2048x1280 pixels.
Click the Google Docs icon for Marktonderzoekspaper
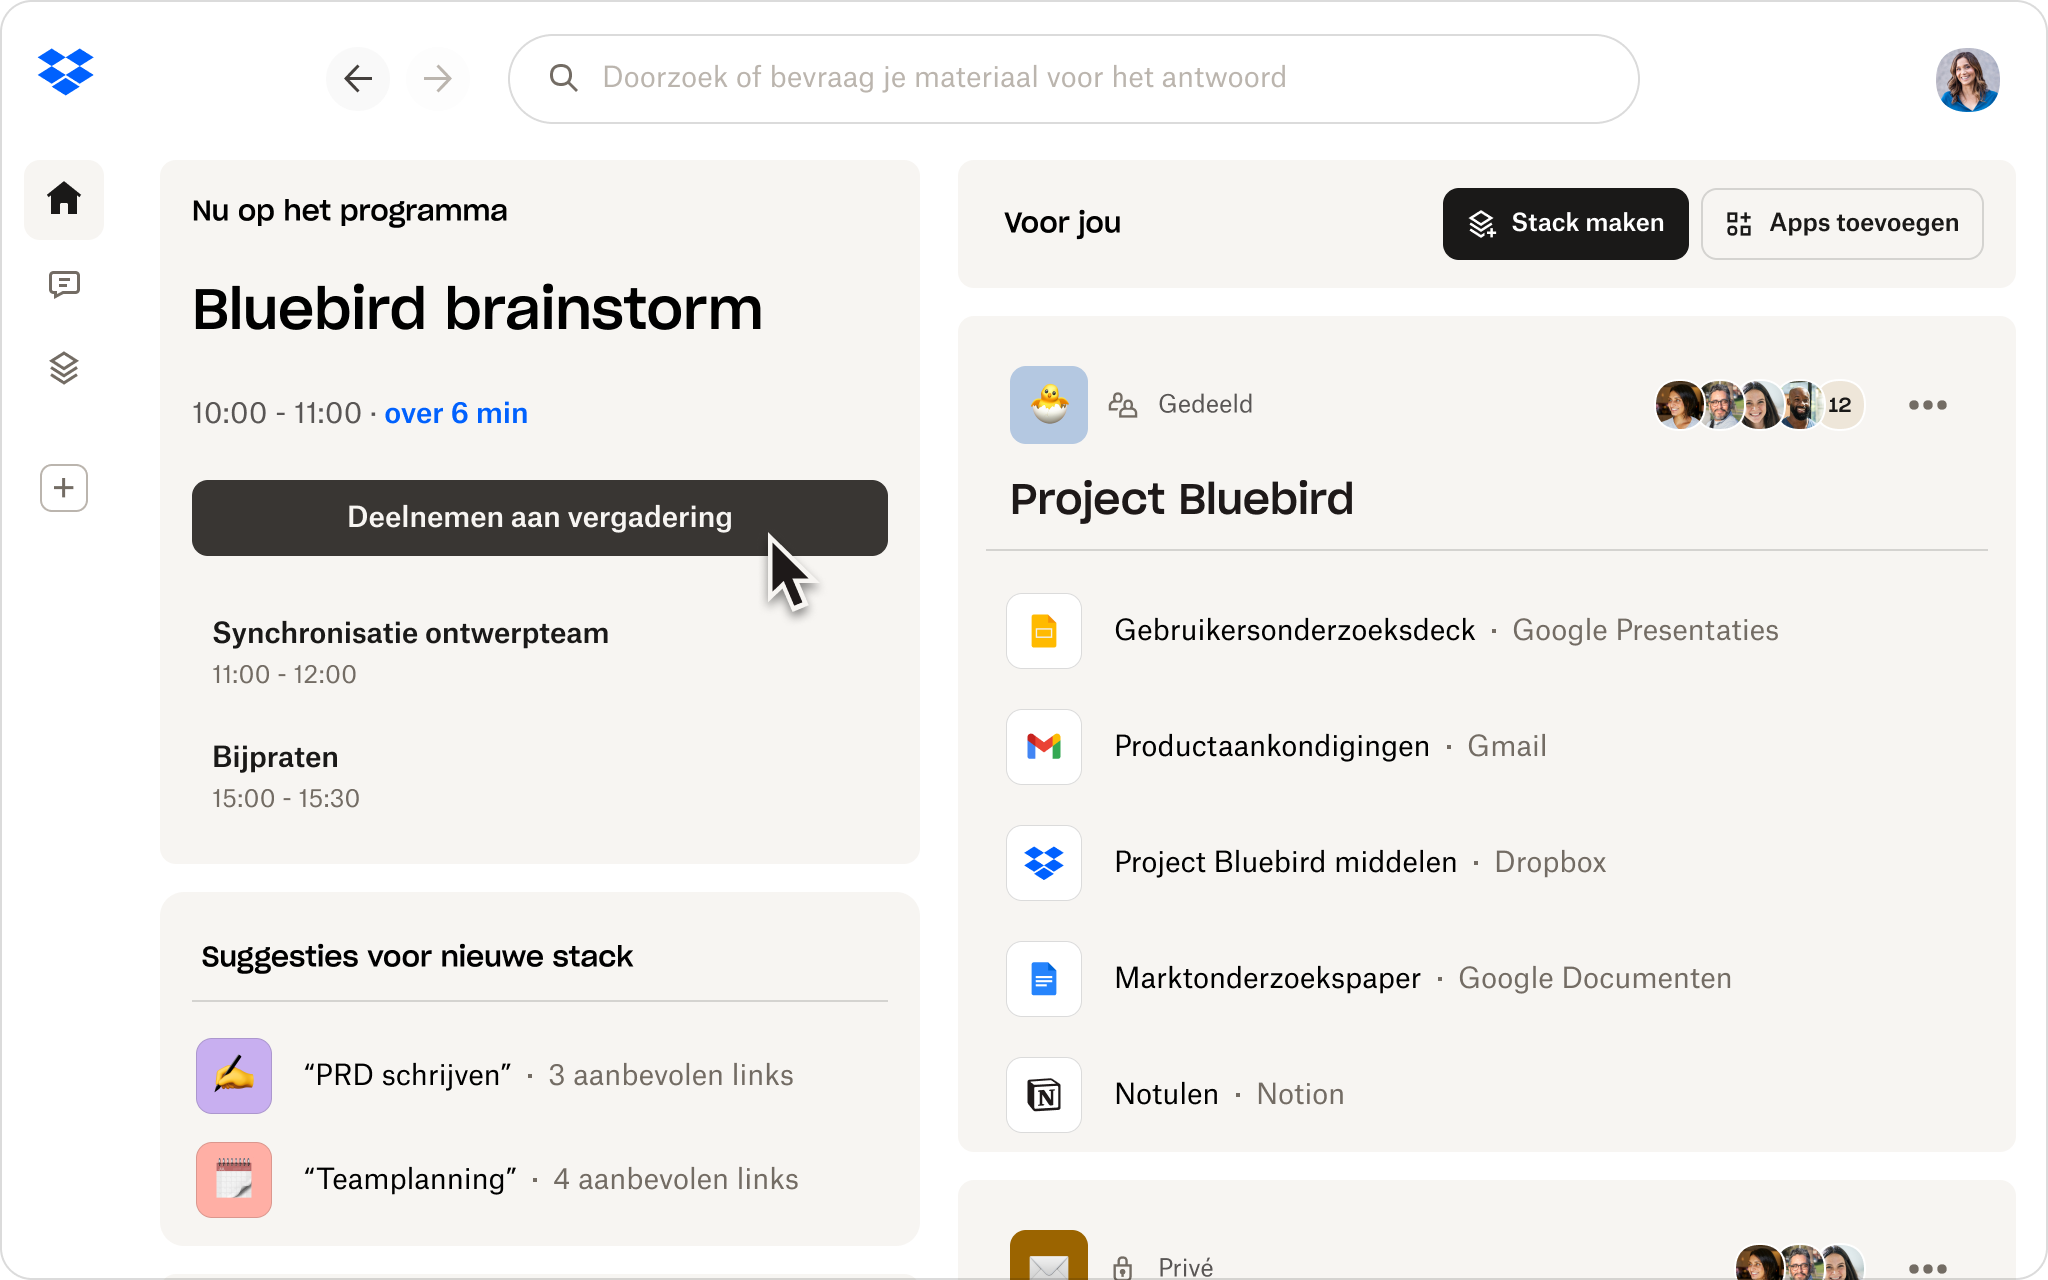(x=1044, y=979)
